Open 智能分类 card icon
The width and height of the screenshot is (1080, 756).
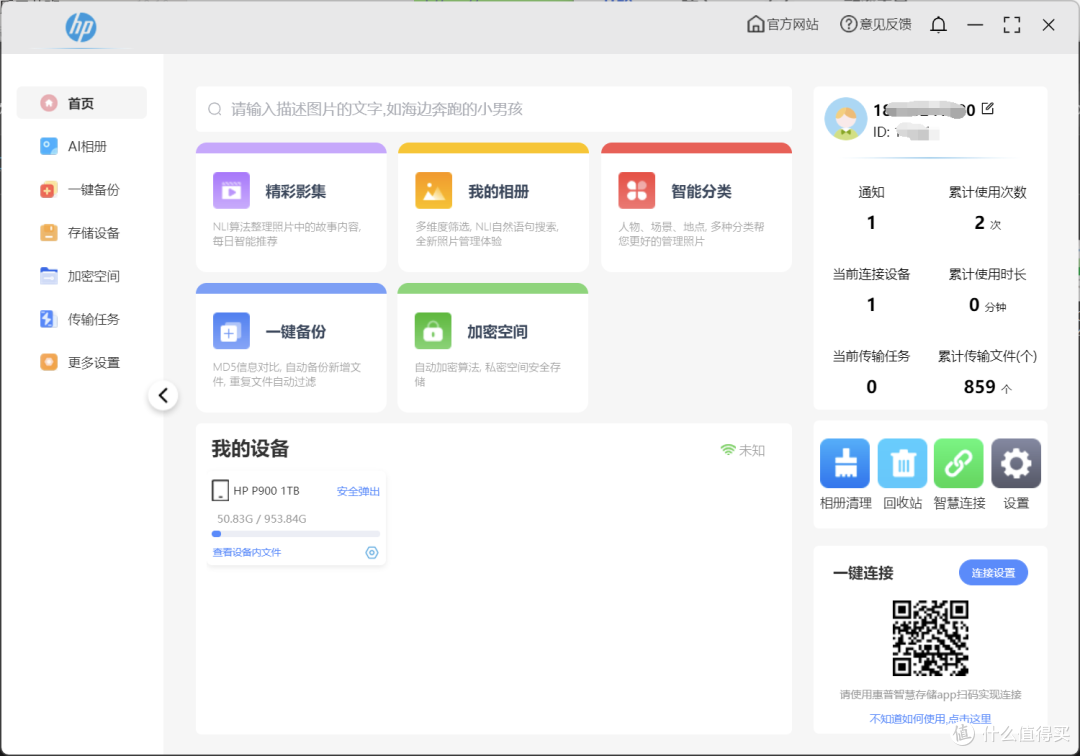coord(636,191)
